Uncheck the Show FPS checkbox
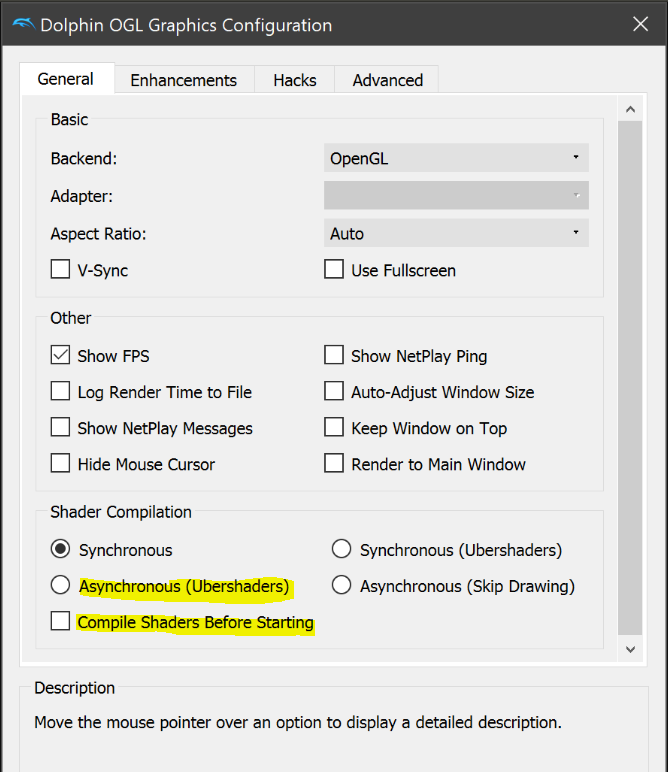 [x=61, y=356]
